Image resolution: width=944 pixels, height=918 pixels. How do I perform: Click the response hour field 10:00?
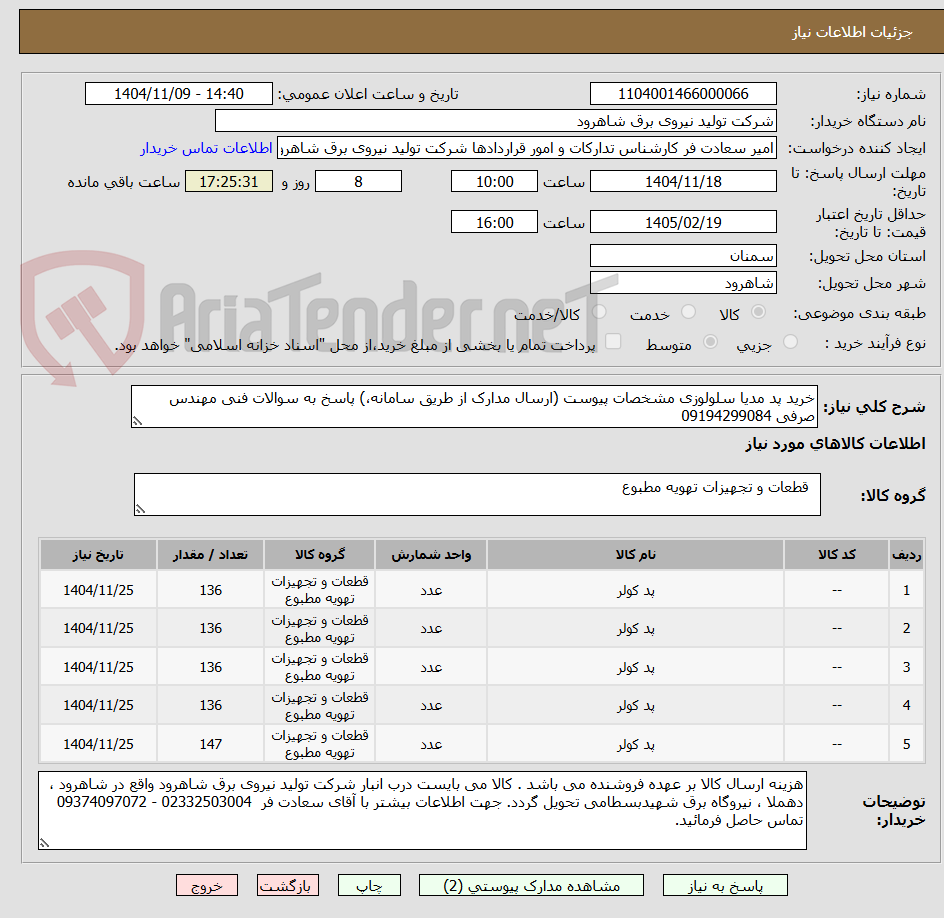[494, 181]
